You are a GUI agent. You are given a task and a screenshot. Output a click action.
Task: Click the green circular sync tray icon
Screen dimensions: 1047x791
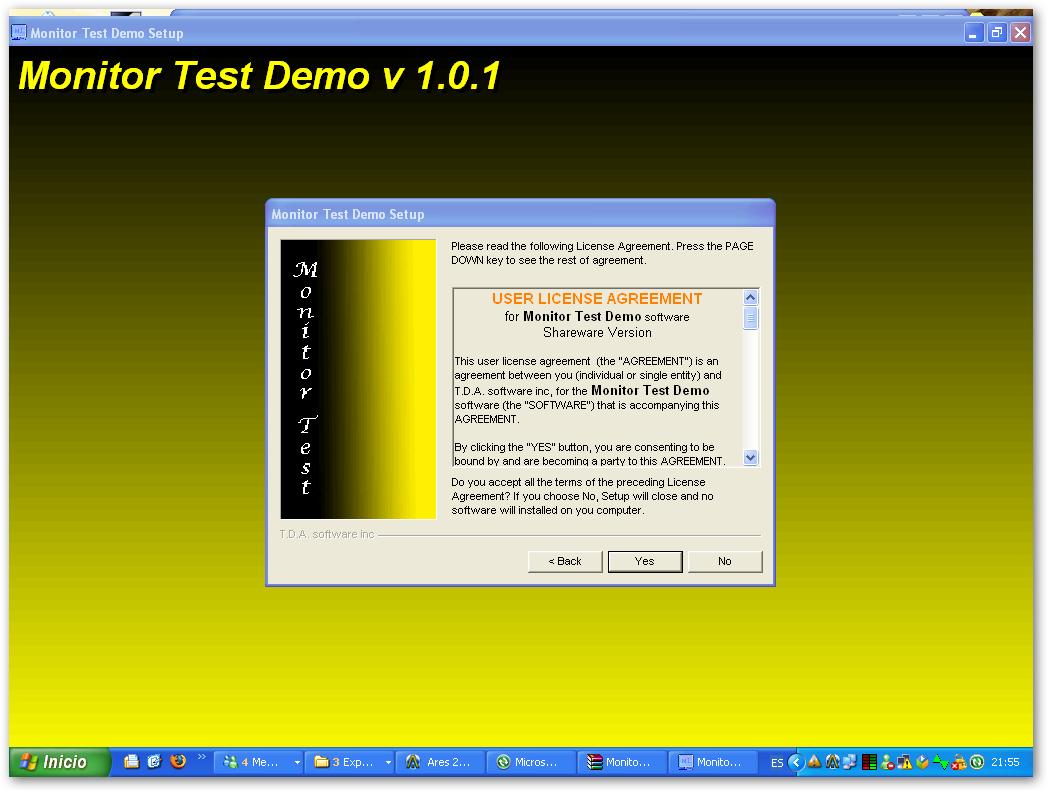pos(976,762)
